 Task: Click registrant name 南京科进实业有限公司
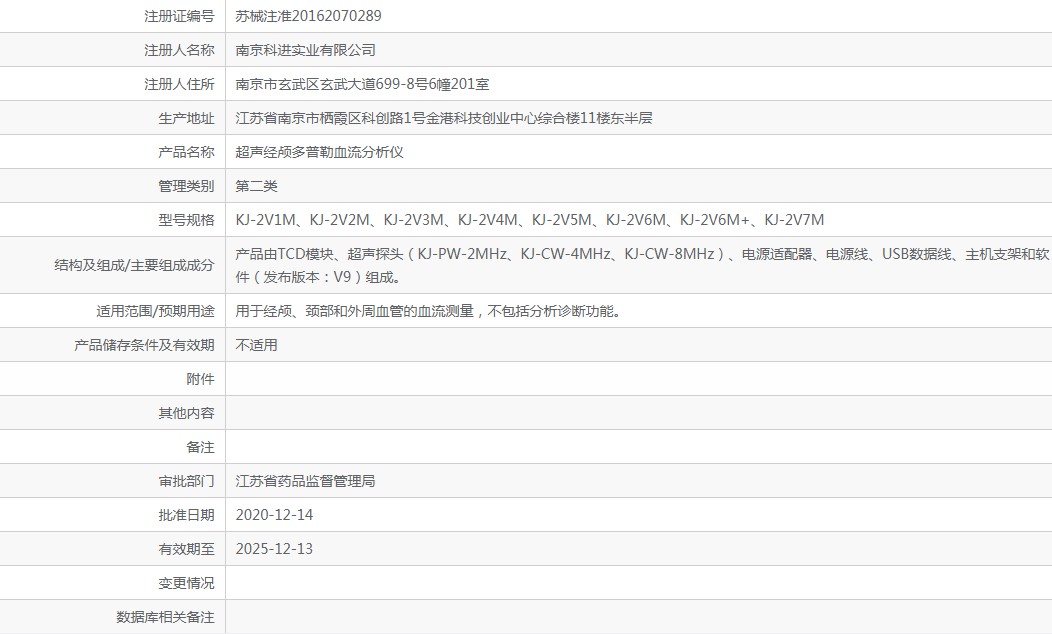pos(305,50)
